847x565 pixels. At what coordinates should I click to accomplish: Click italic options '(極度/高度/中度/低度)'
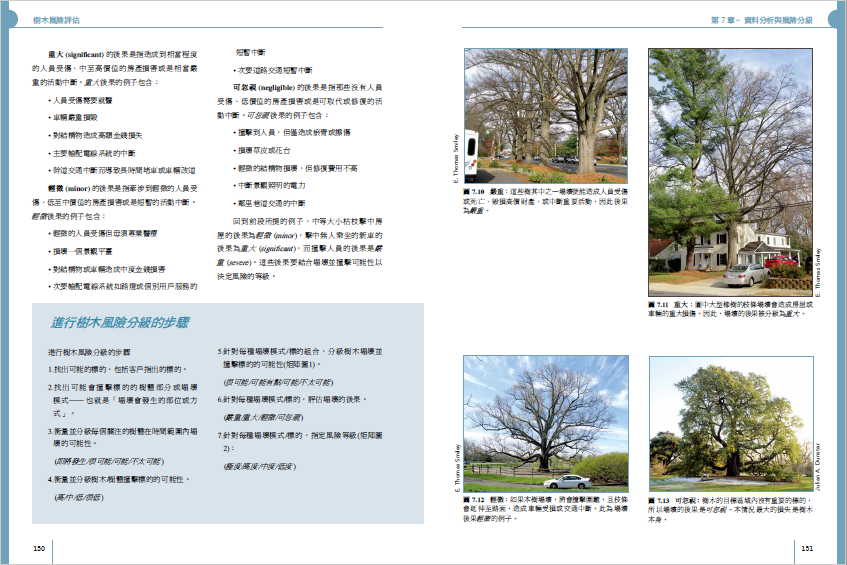[260, 467]
